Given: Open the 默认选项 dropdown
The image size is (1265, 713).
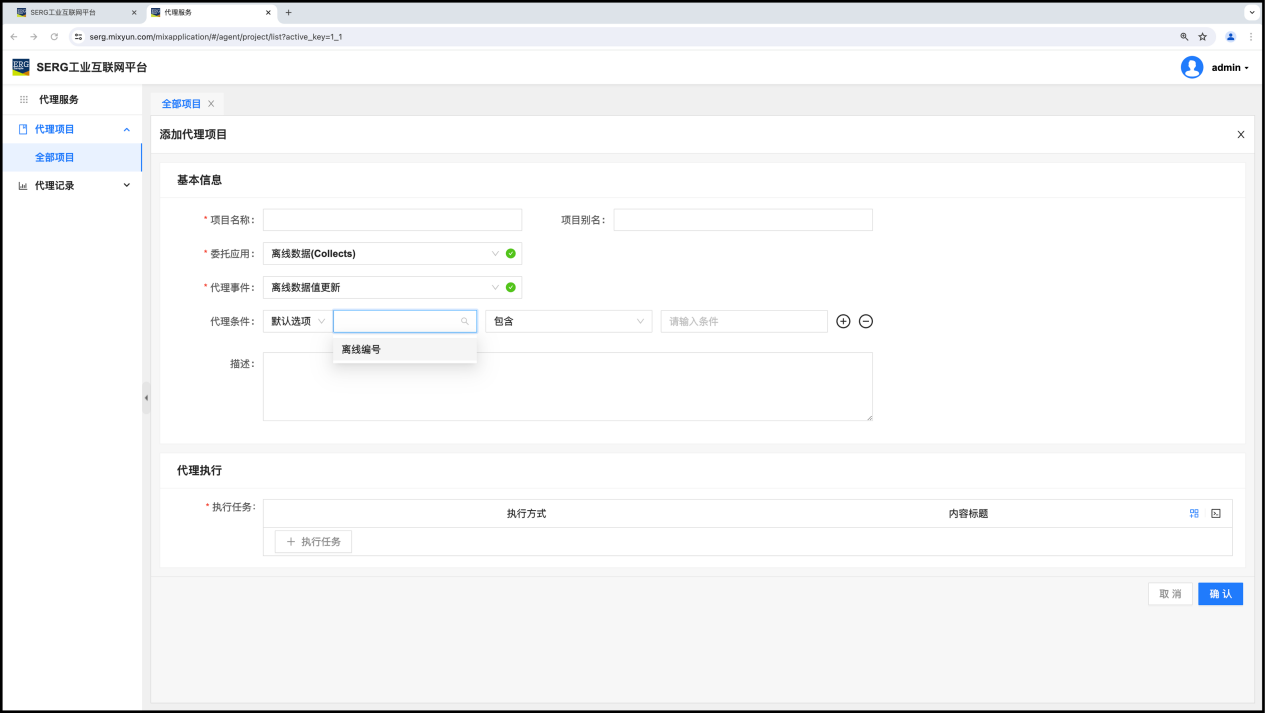Looking at the screenshot, I should coord(296,321).
